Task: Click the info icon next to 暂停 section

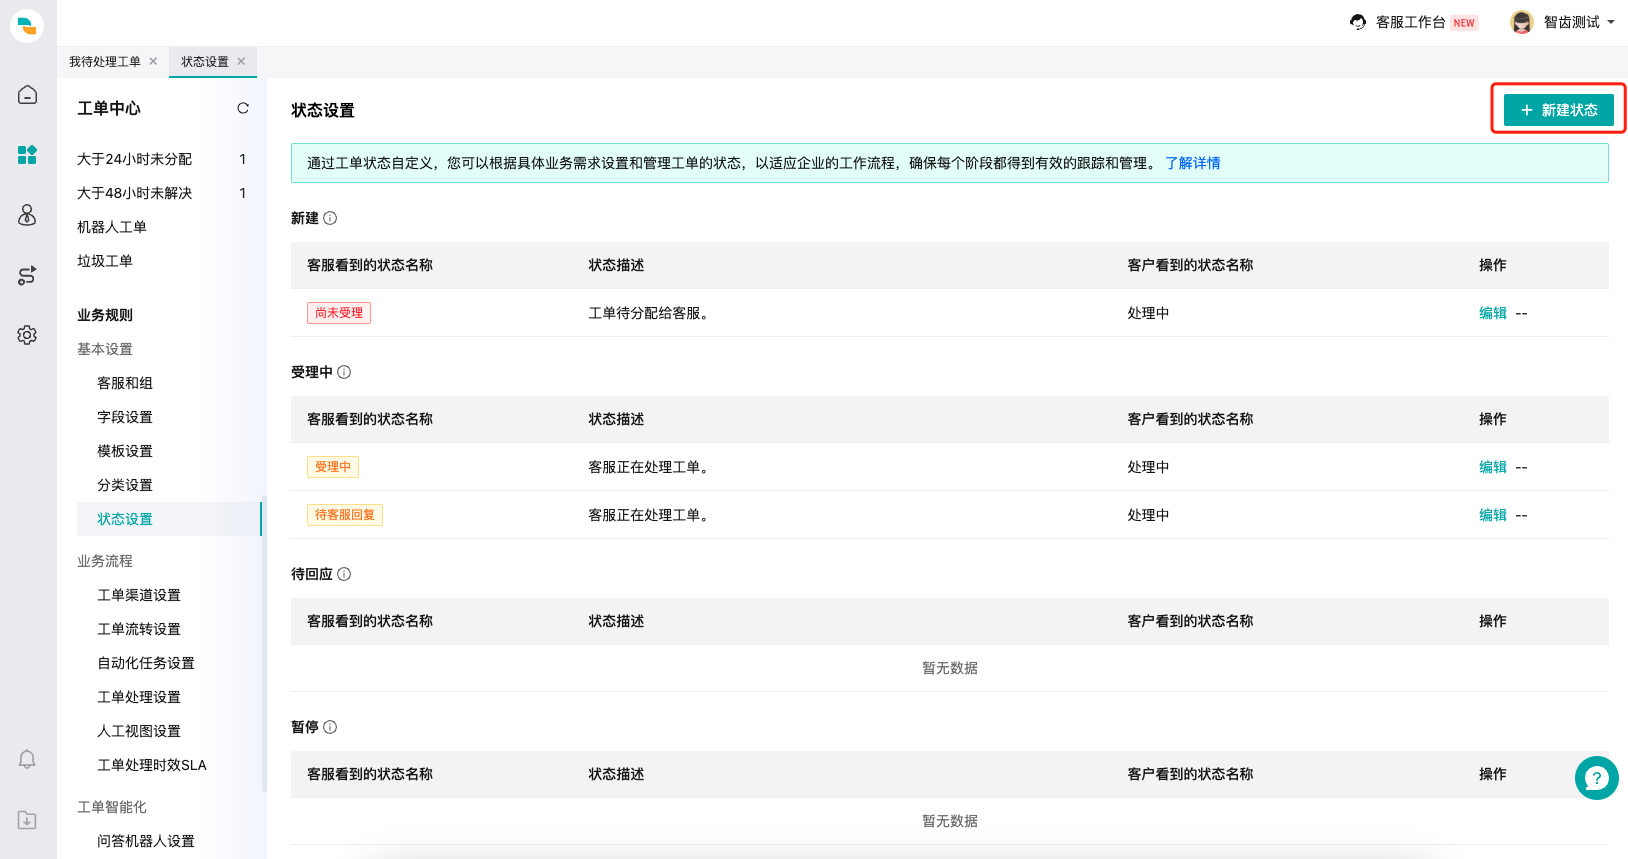Action: click(330, 727)
